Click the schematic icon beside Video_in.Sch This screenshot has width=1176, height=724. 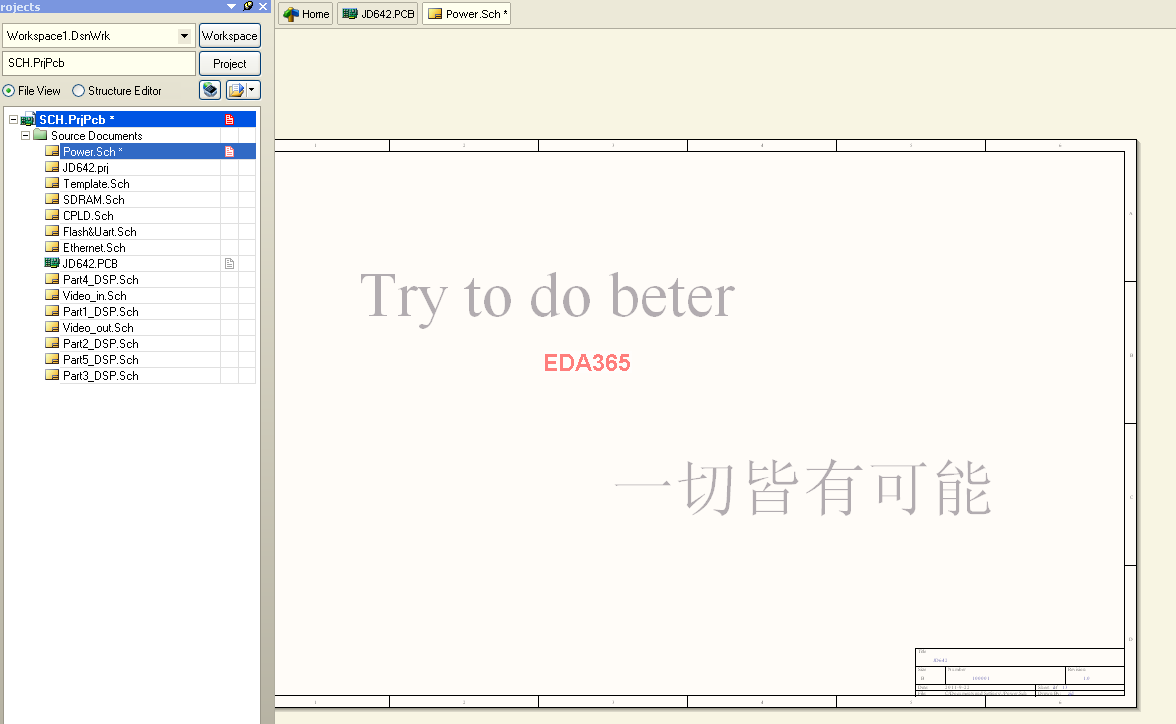tap(52, 295)
